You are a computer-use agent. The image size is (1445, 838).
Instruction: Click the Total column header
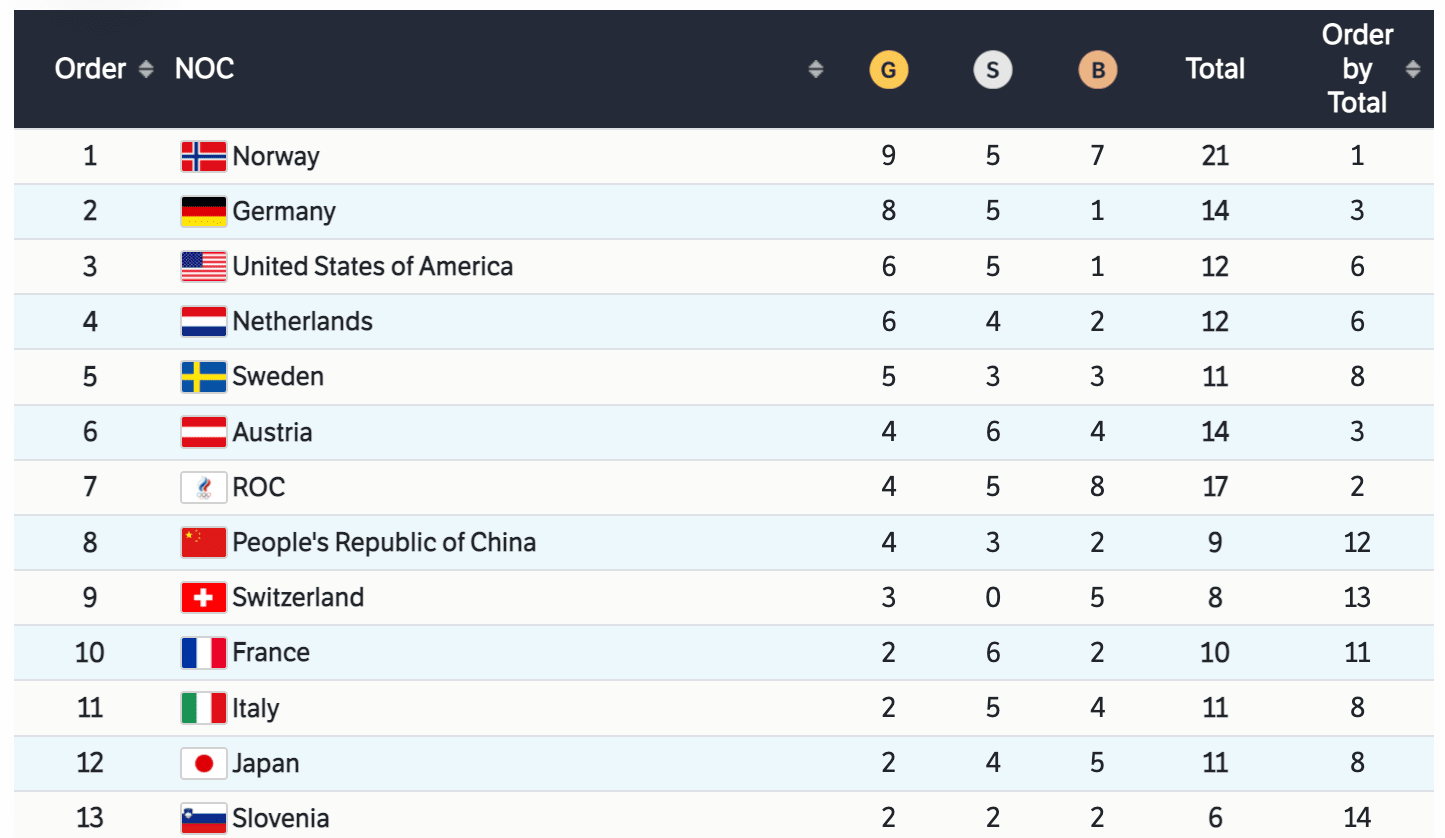click(x=1215, y=69)
